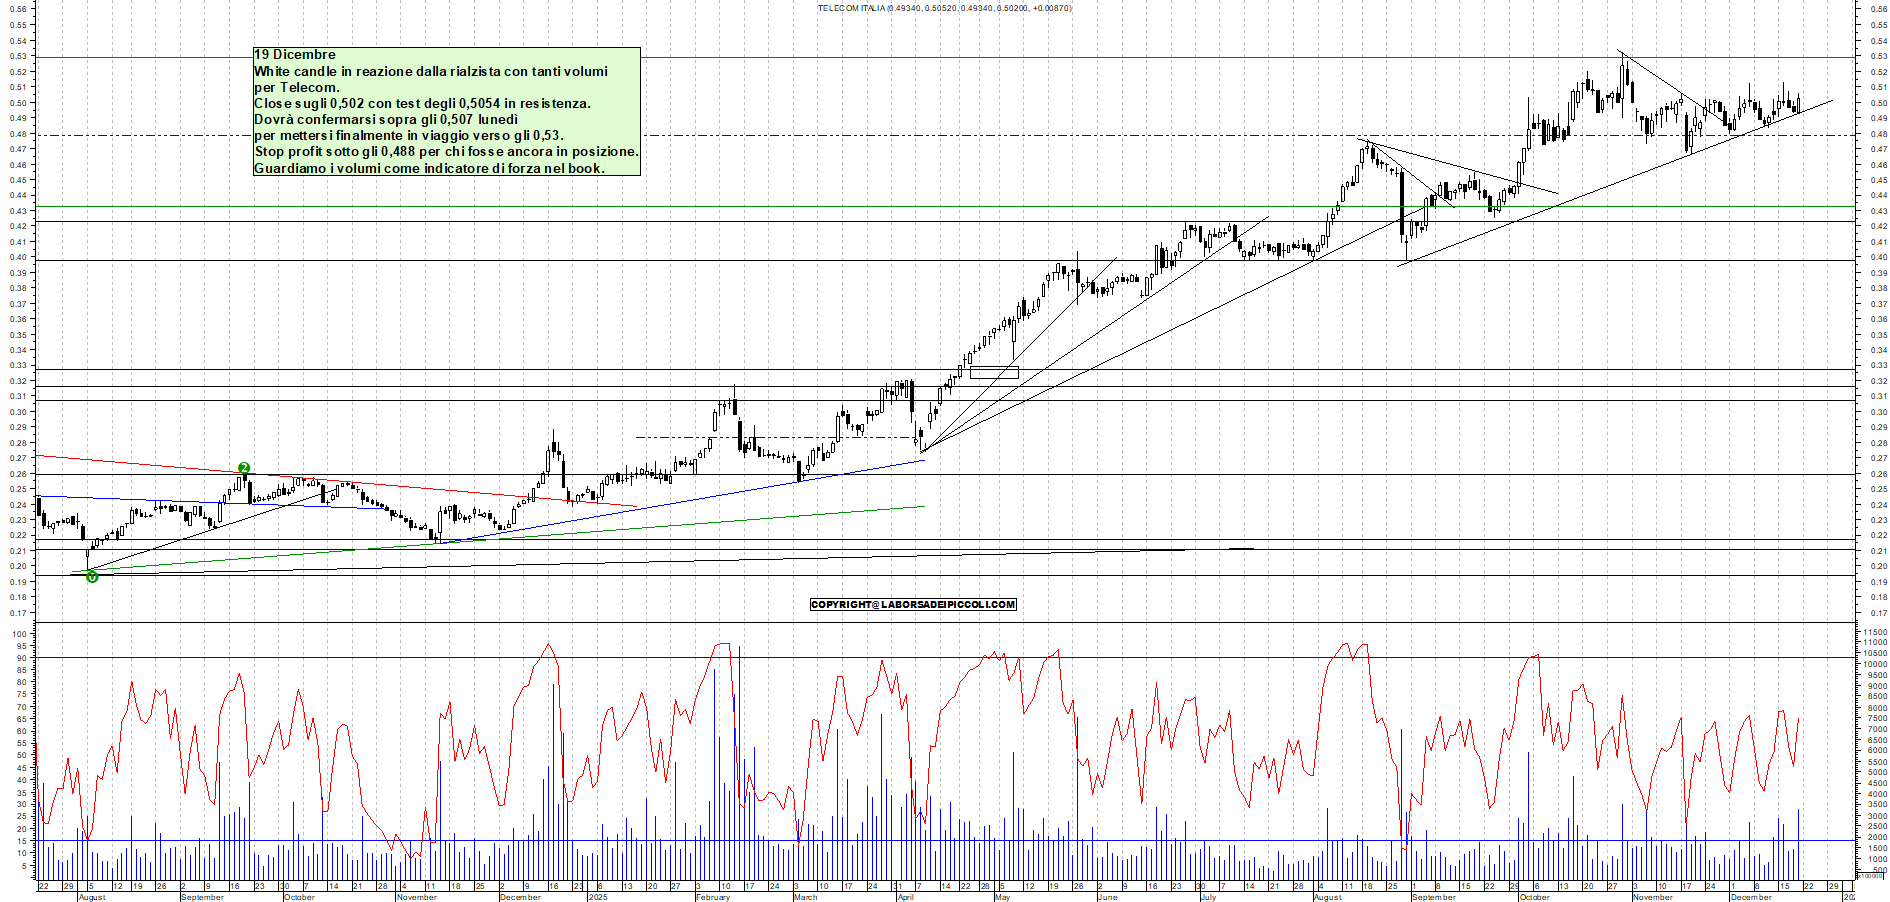Select the small rectangle drawn near 0.33
Viewport: 1890px width, 902px height.
(994, 372)
